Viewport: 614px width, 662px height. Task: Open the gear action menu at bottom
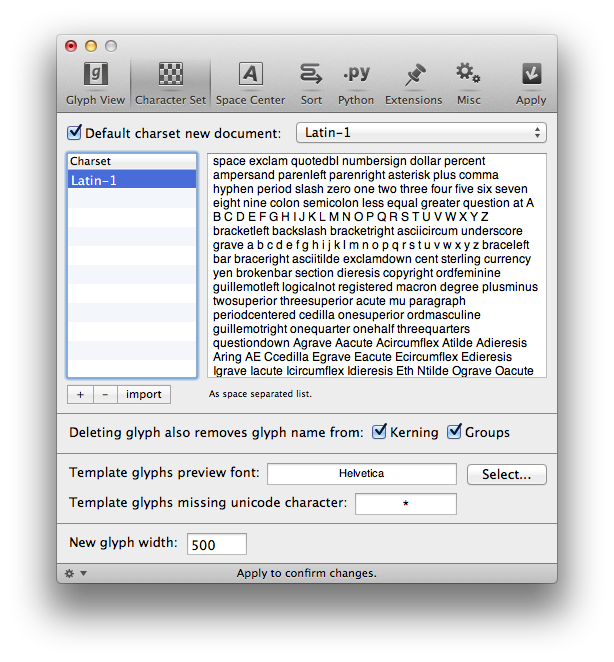[x=76, y=573]
